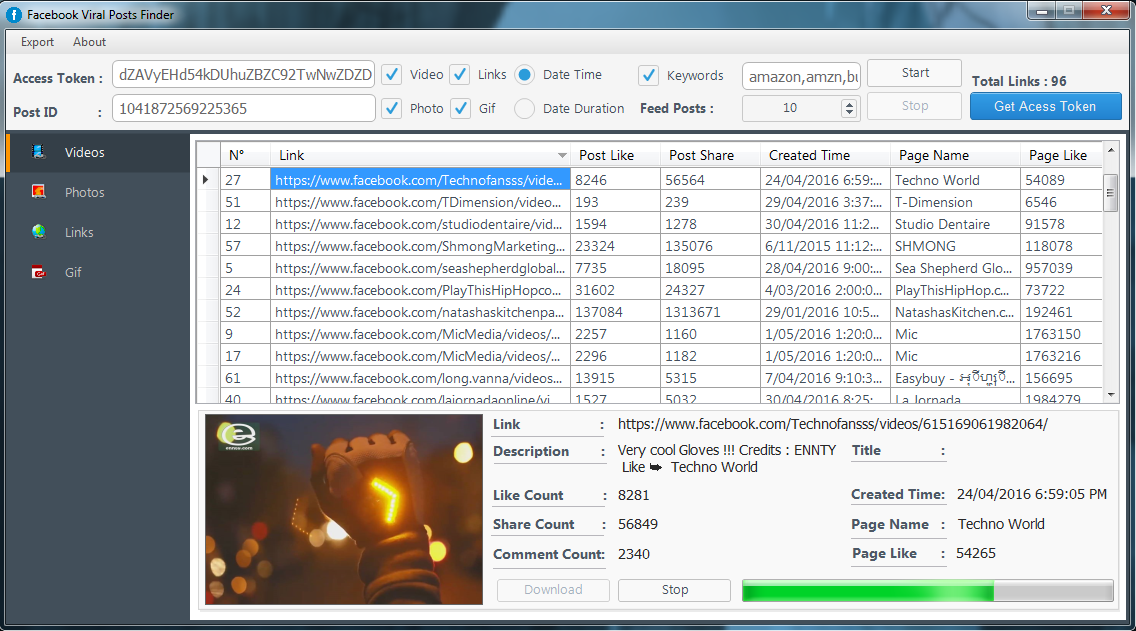Click the Post ID input field
This screenshot has width=1136, height=631.
(x=243, y=109)
